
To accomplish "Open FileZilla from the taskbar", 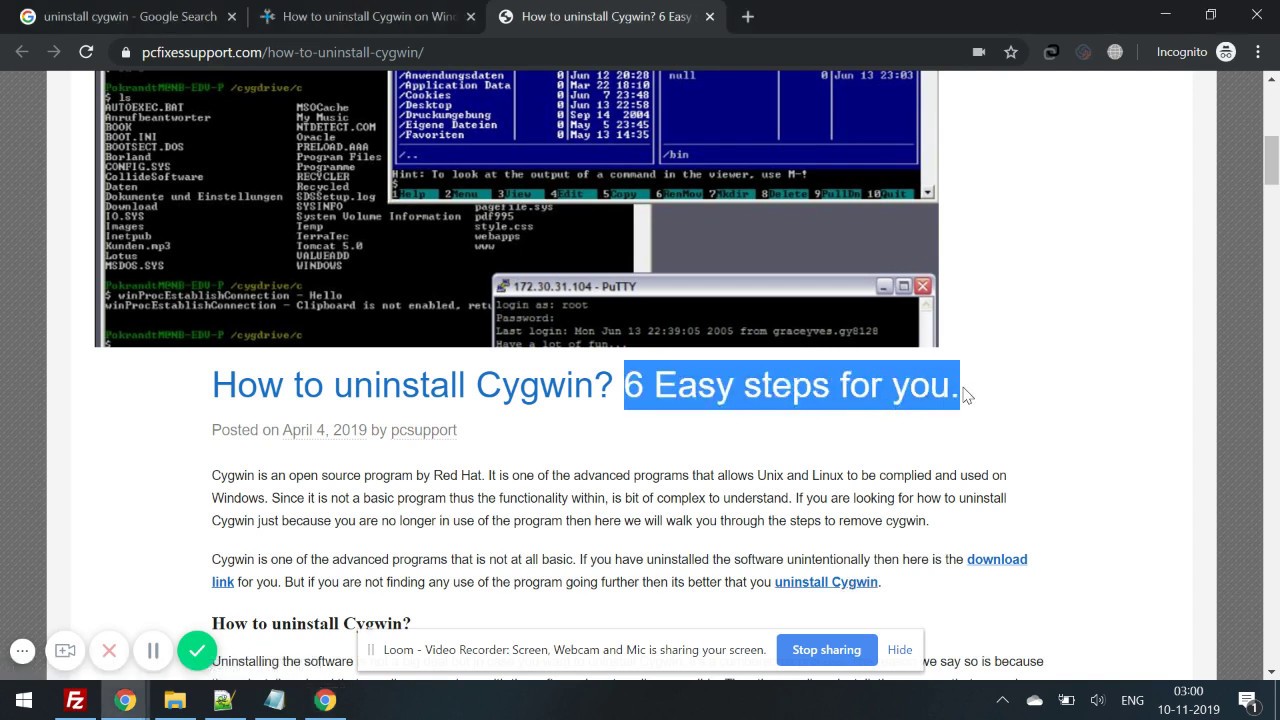I will click(x=75, y=700).
